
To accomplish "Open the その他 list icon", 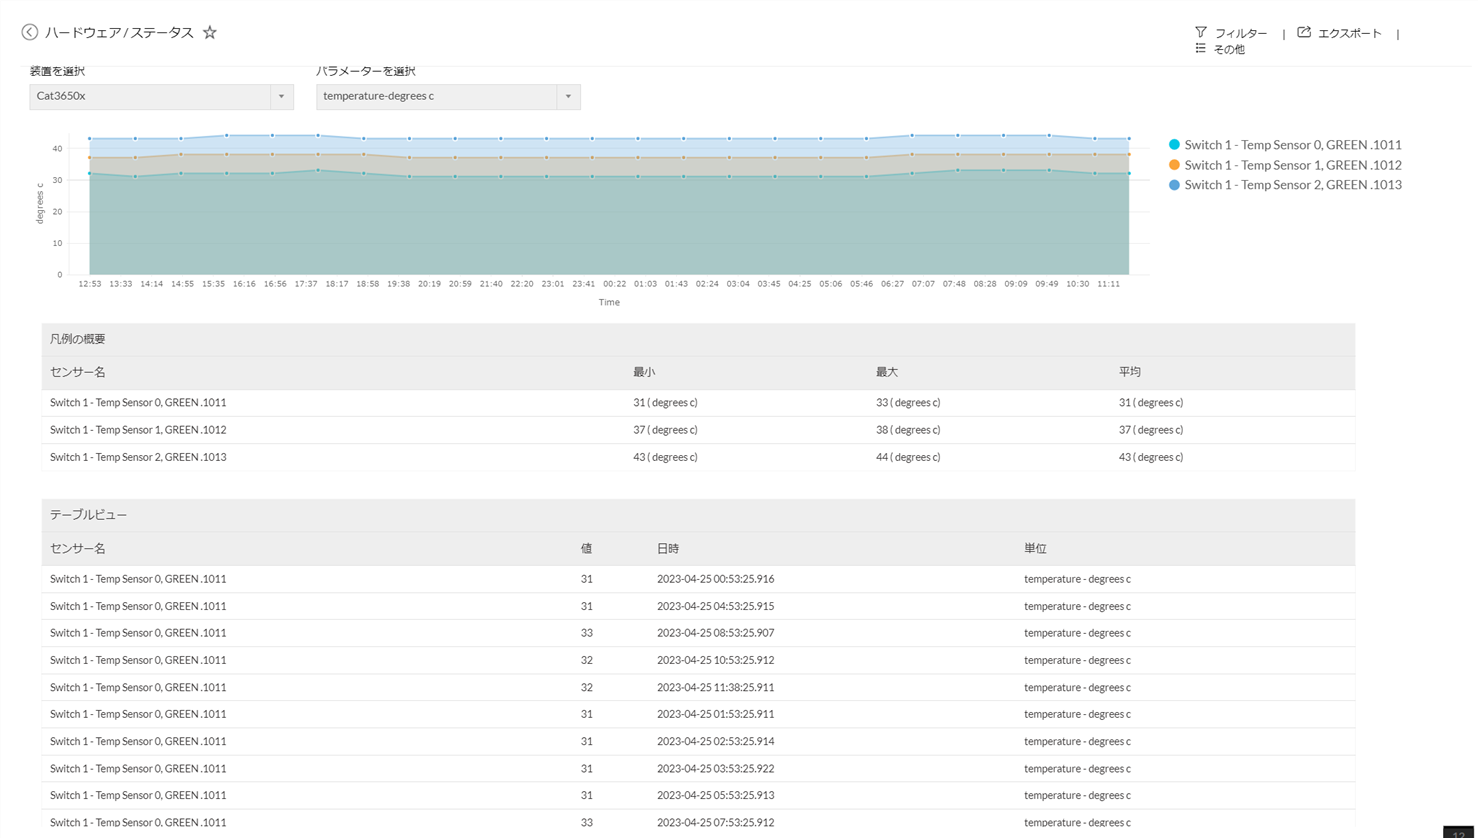I will [1201, 48].
